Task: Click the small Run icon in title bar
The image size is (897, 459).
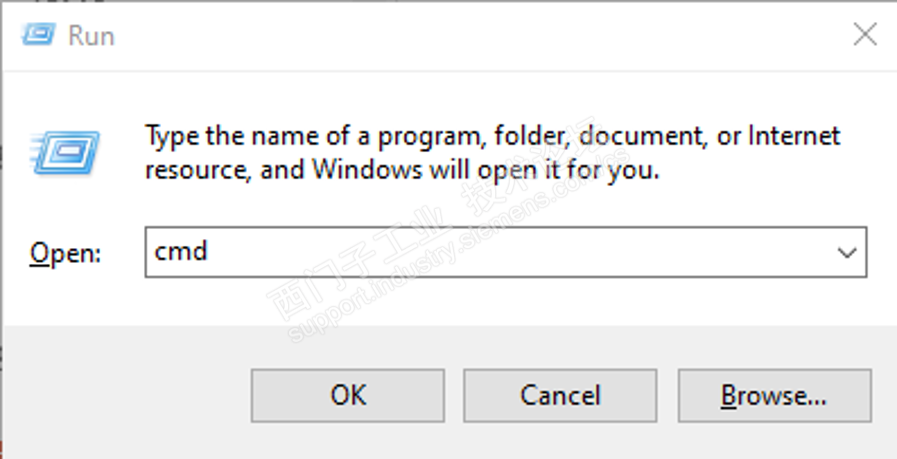Action: coord(39,35)
